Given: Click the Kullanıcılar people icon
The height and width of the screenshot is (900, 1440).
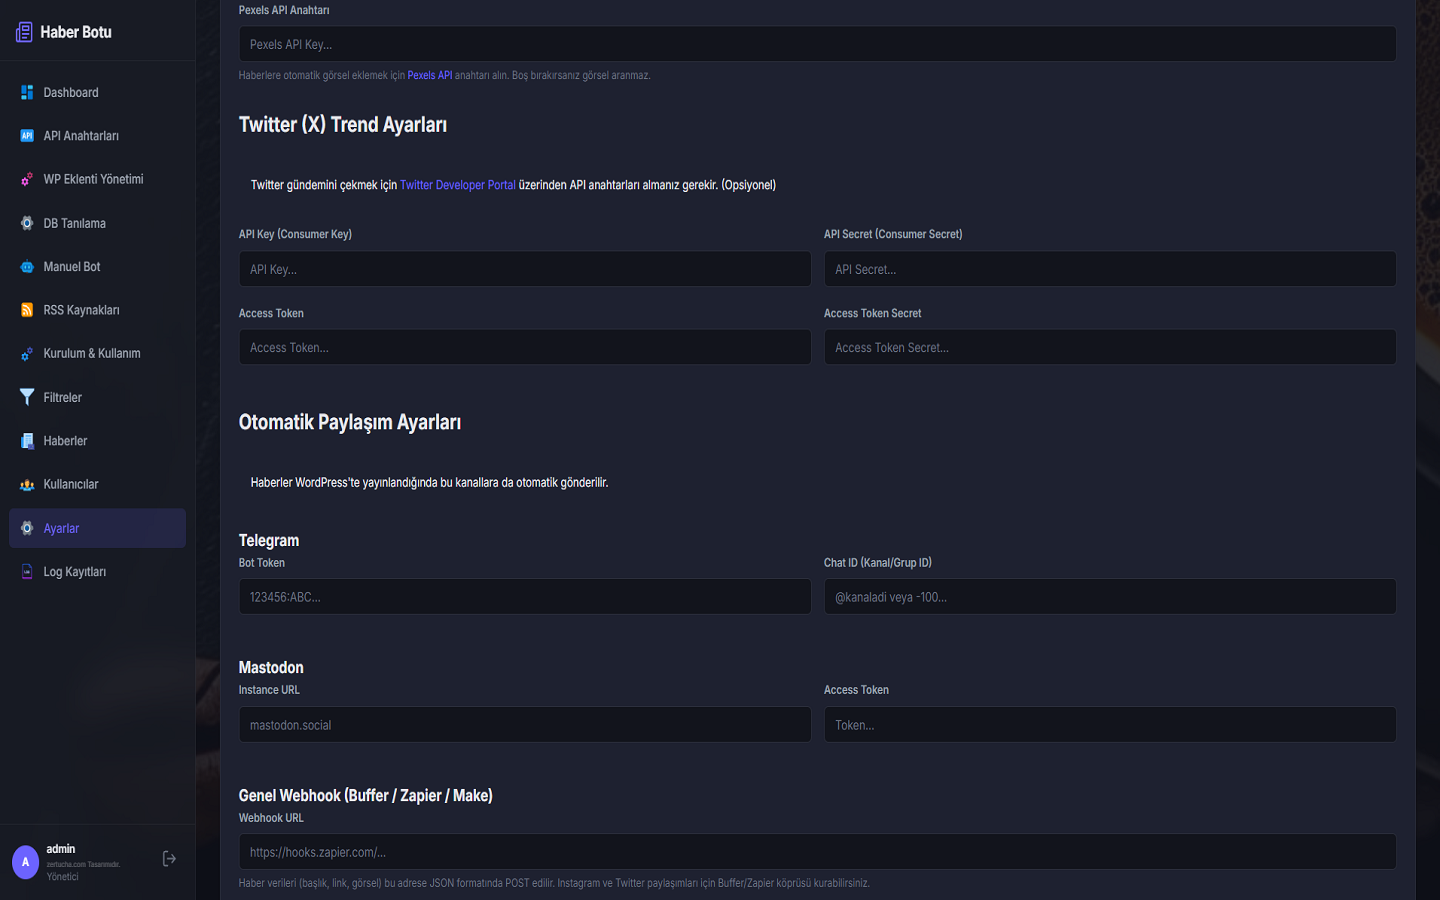Looking at the screenshot, I should click(27, 484).
